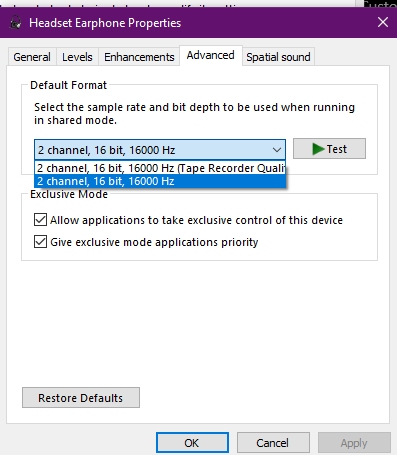Click the Exclusive Mode group label
The width and height of the screenshot is (397, 455).
(69, 194)
